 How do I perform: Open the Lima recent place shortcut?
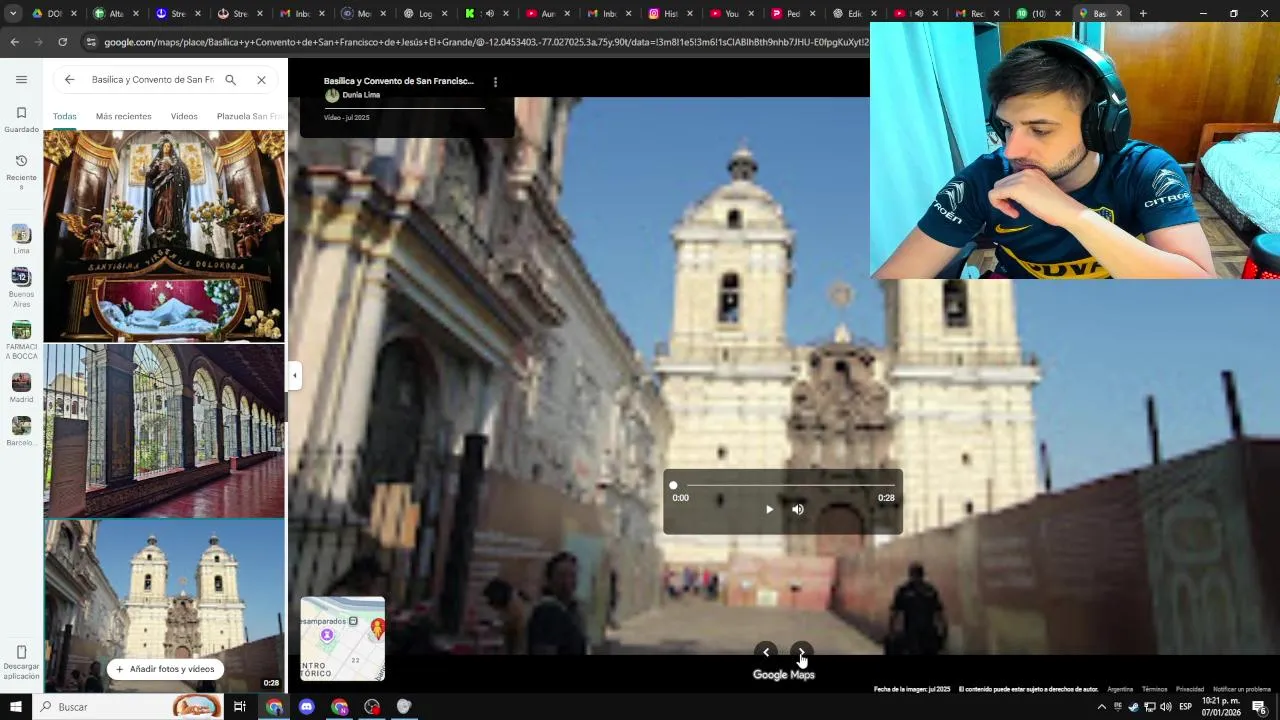click(x=21, y=240)
